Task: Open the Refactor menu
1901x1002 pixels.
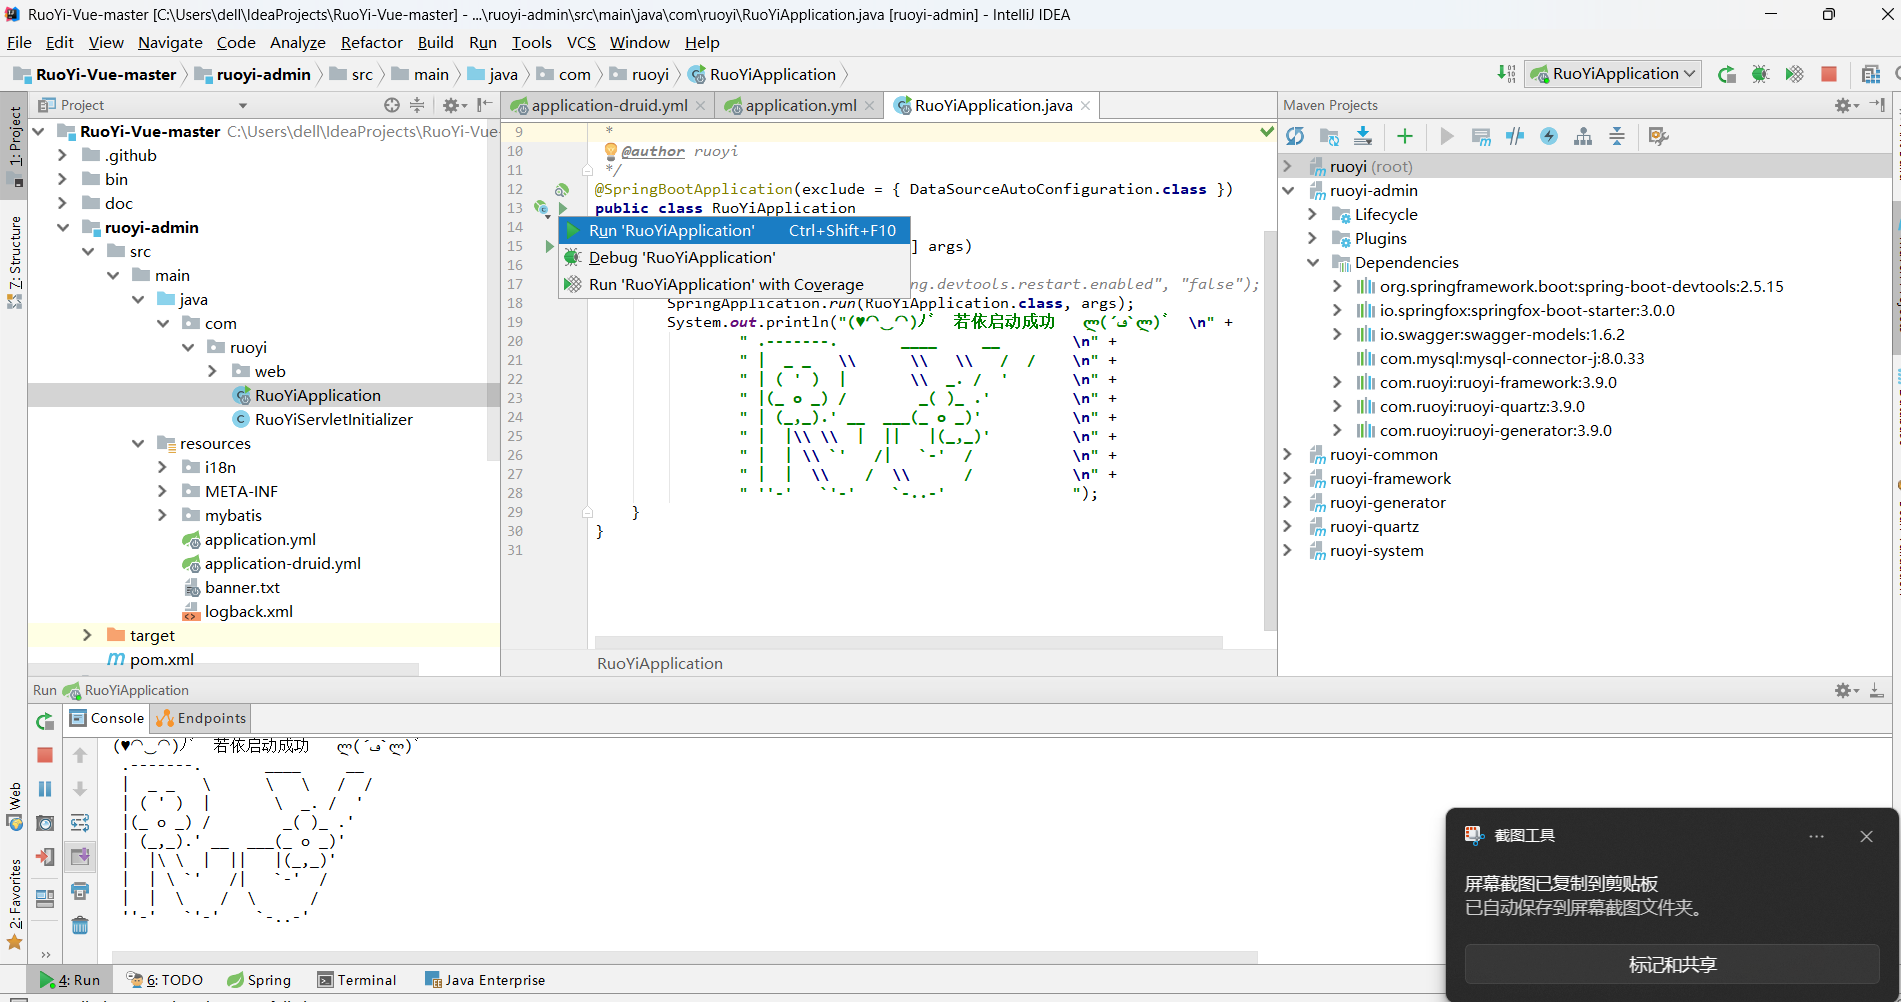Action: (371, 42)
